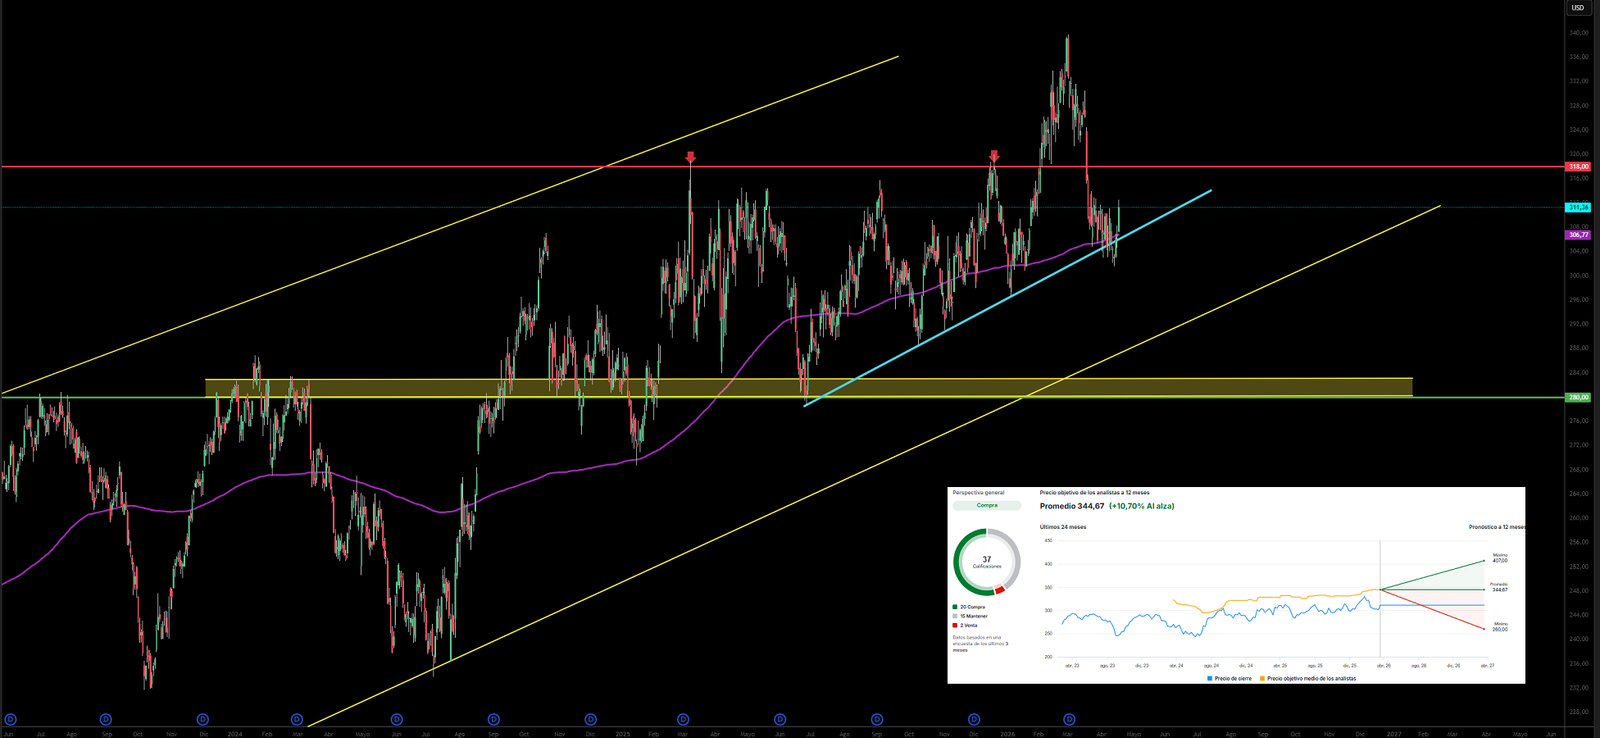Click the dividend marker near March 2024
This screenshot has width=1600, height=738.
click(x=297, y=719)
